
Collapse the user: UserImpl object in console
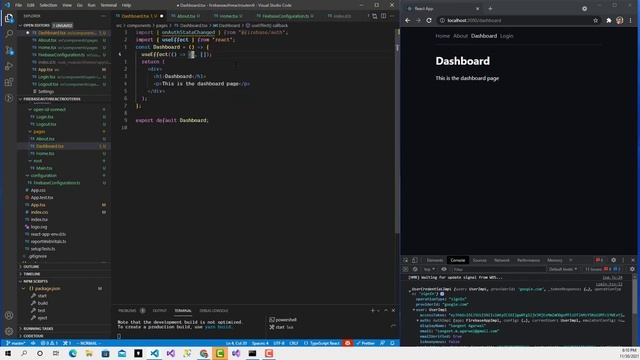414,310
